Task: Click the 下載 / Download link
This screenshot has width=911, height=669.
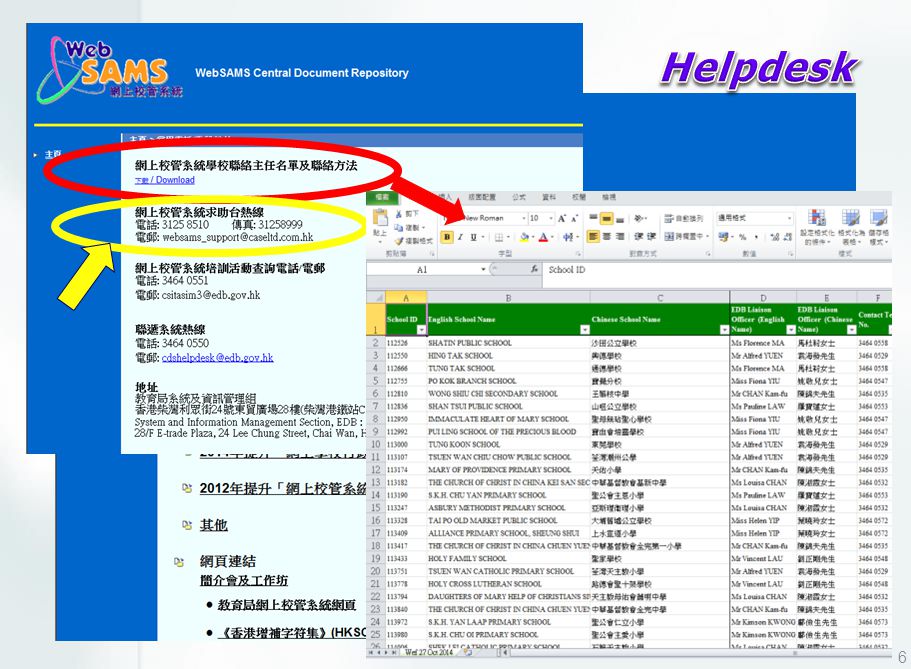Action: tap(165, 180)
